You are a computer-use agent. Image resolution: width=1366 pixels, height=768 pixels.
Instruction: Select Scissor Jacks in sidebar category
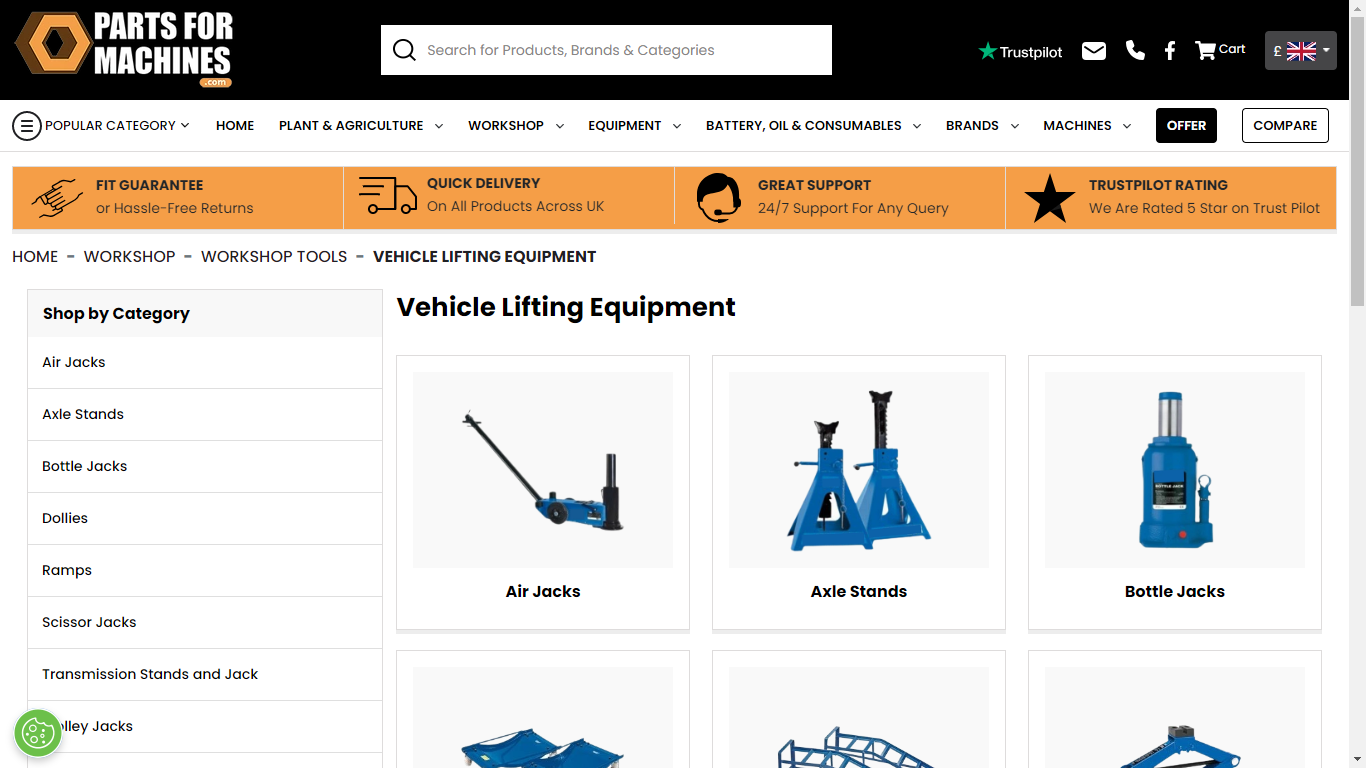[x=205, y=623]
